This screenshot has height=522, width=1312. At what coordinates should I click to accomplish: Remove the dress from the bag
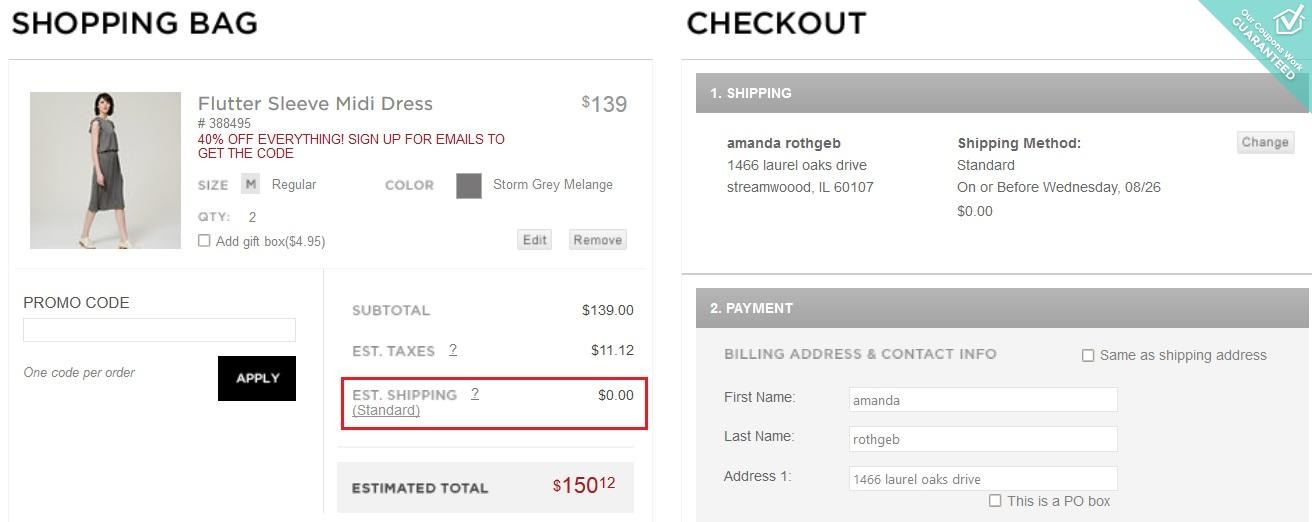(598, 240)
